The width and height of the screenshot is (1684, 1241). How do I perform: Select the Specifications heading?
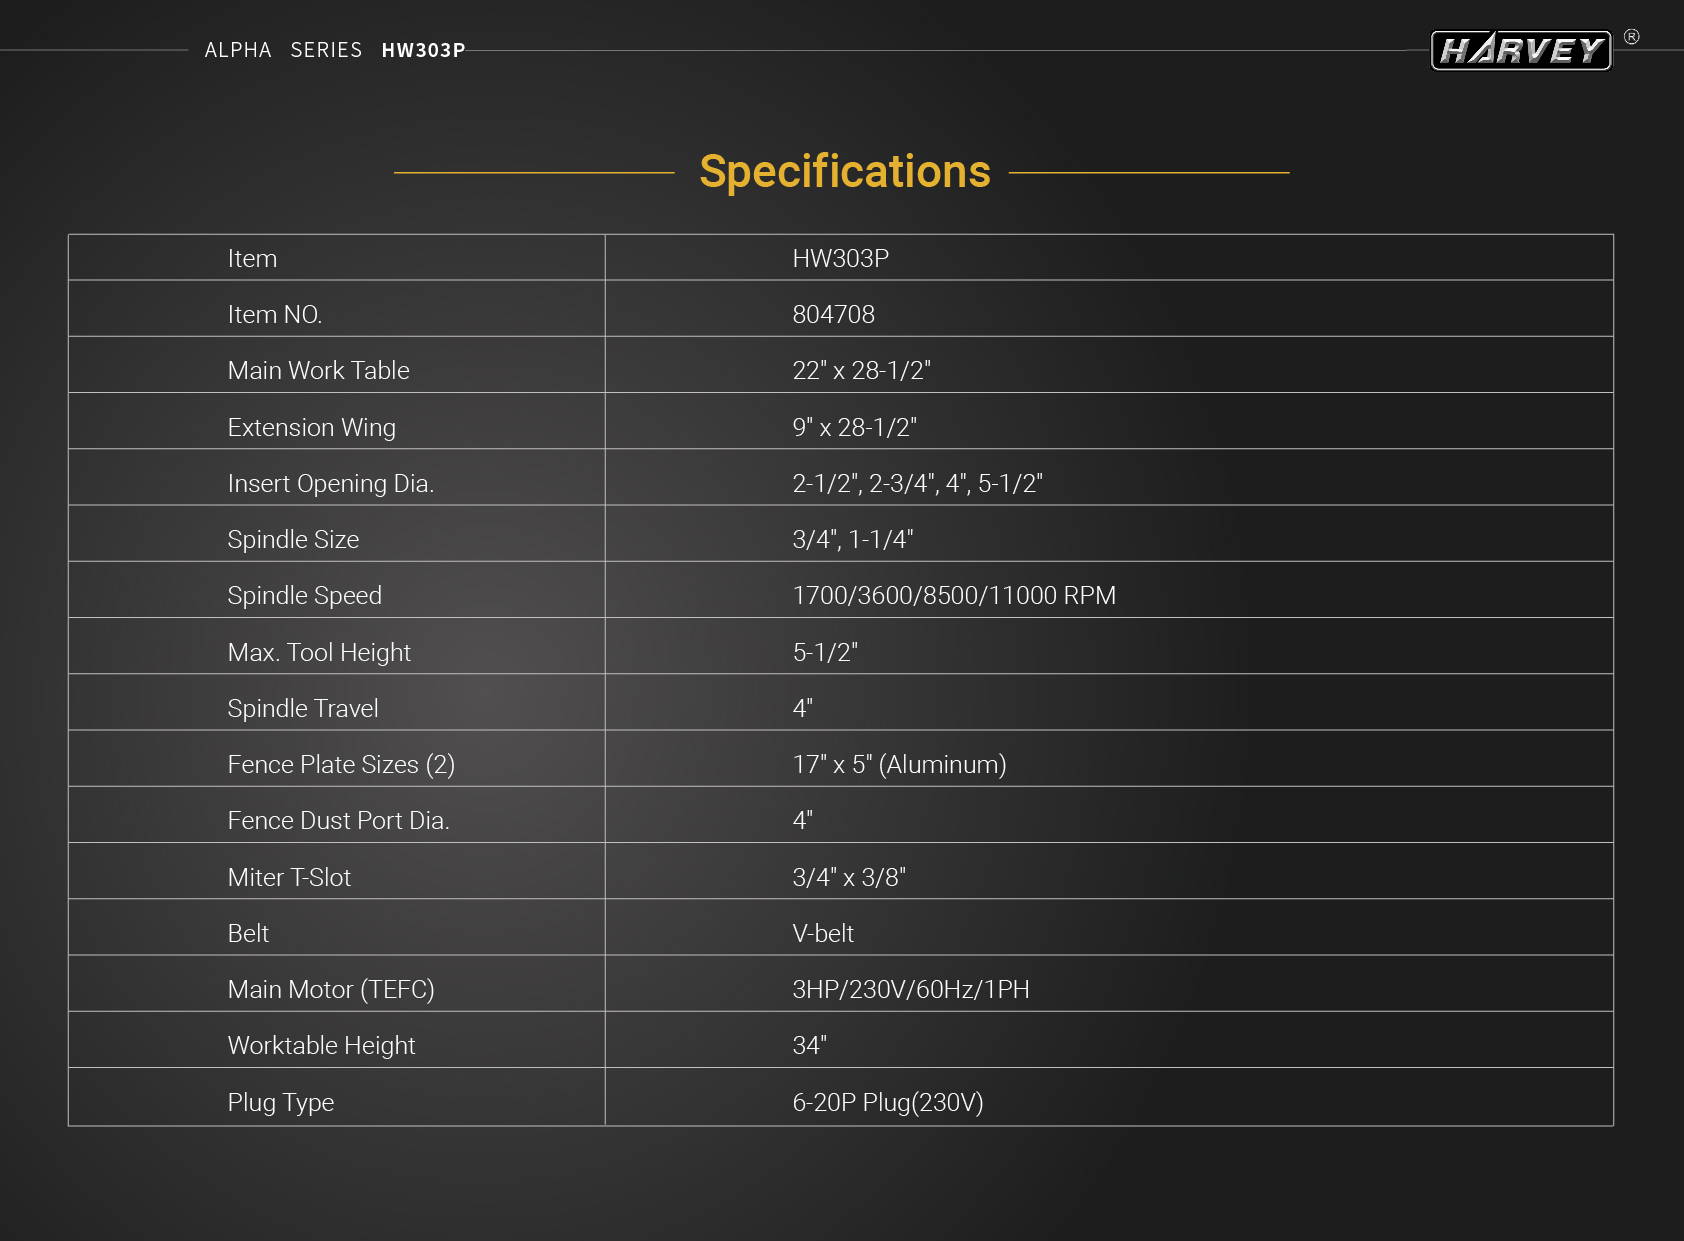click(x=845, y=172)
